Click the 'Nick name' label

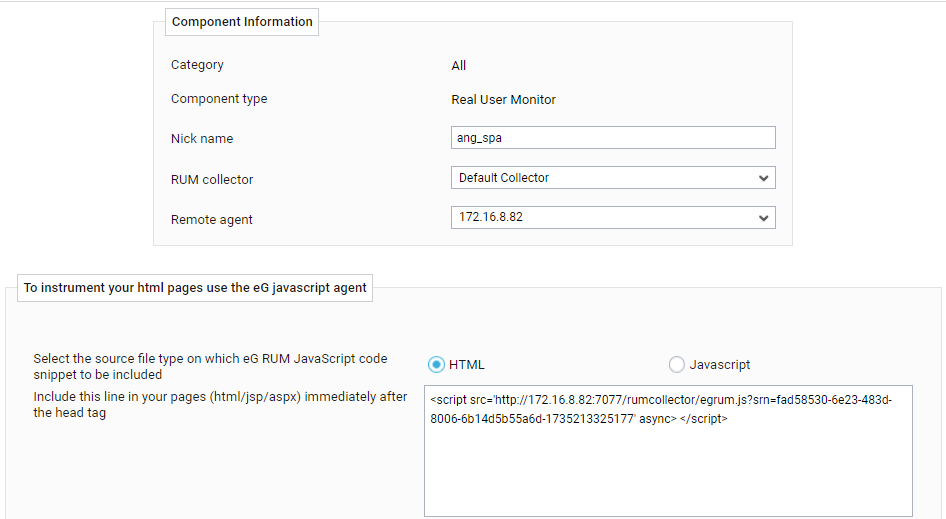coord(202,138)
